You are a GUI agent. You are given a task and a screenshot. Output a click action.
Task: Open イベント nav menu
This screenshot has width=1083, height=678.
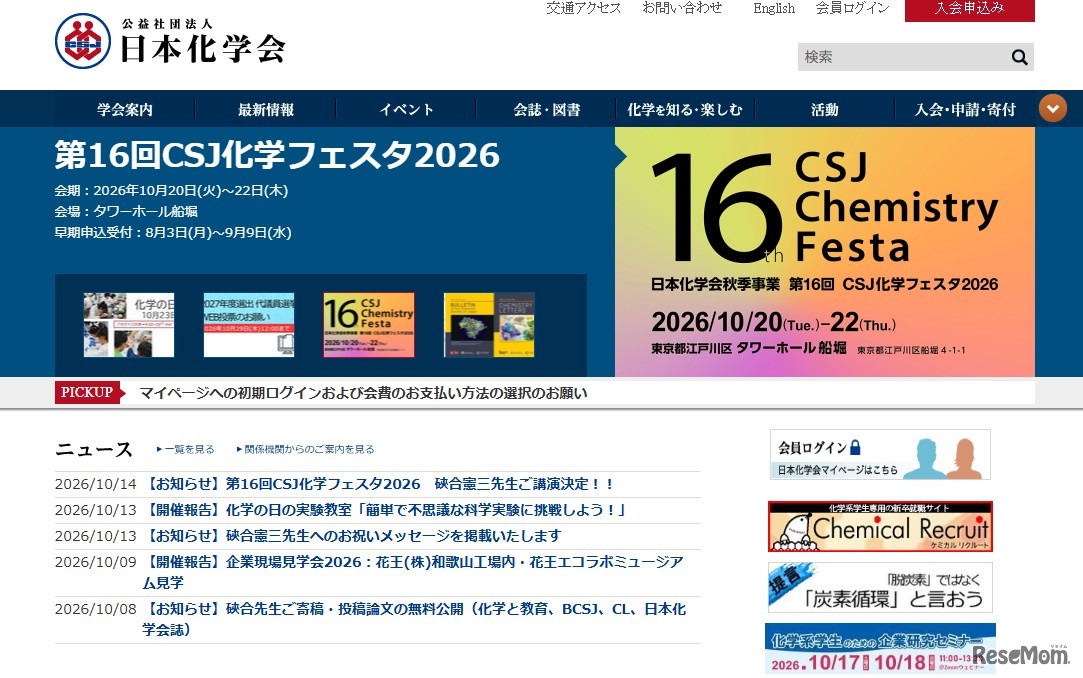[x=406, y=109]
